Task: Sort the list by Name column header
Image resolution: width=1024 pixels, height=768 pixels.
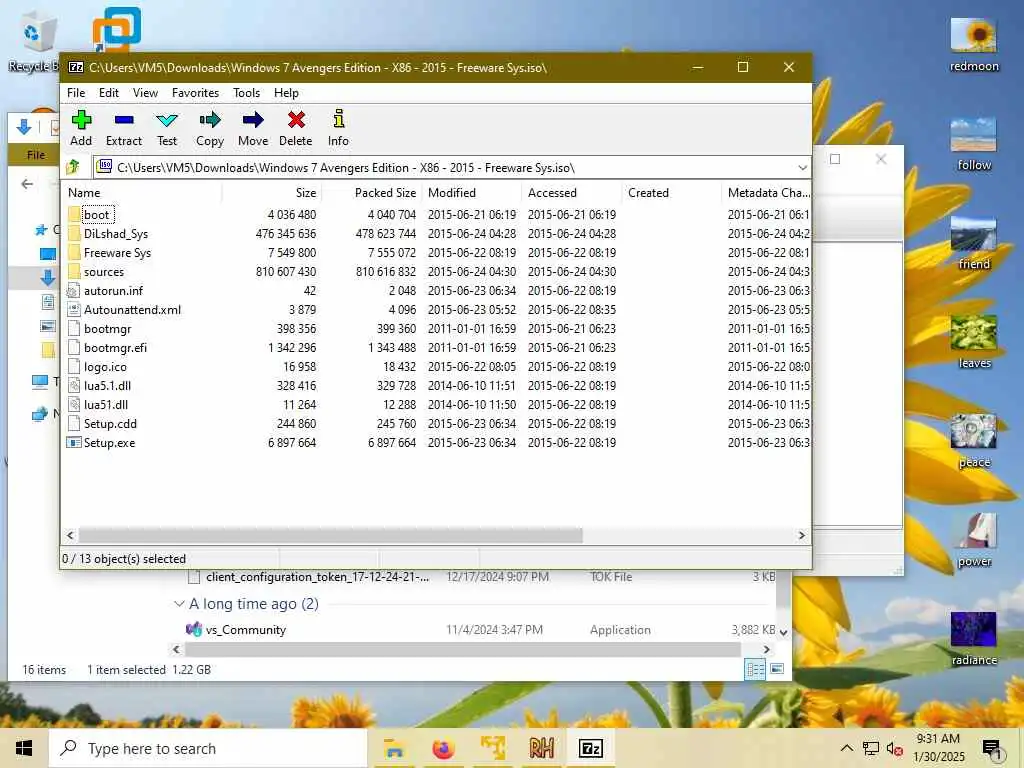Action: [142, 193]
